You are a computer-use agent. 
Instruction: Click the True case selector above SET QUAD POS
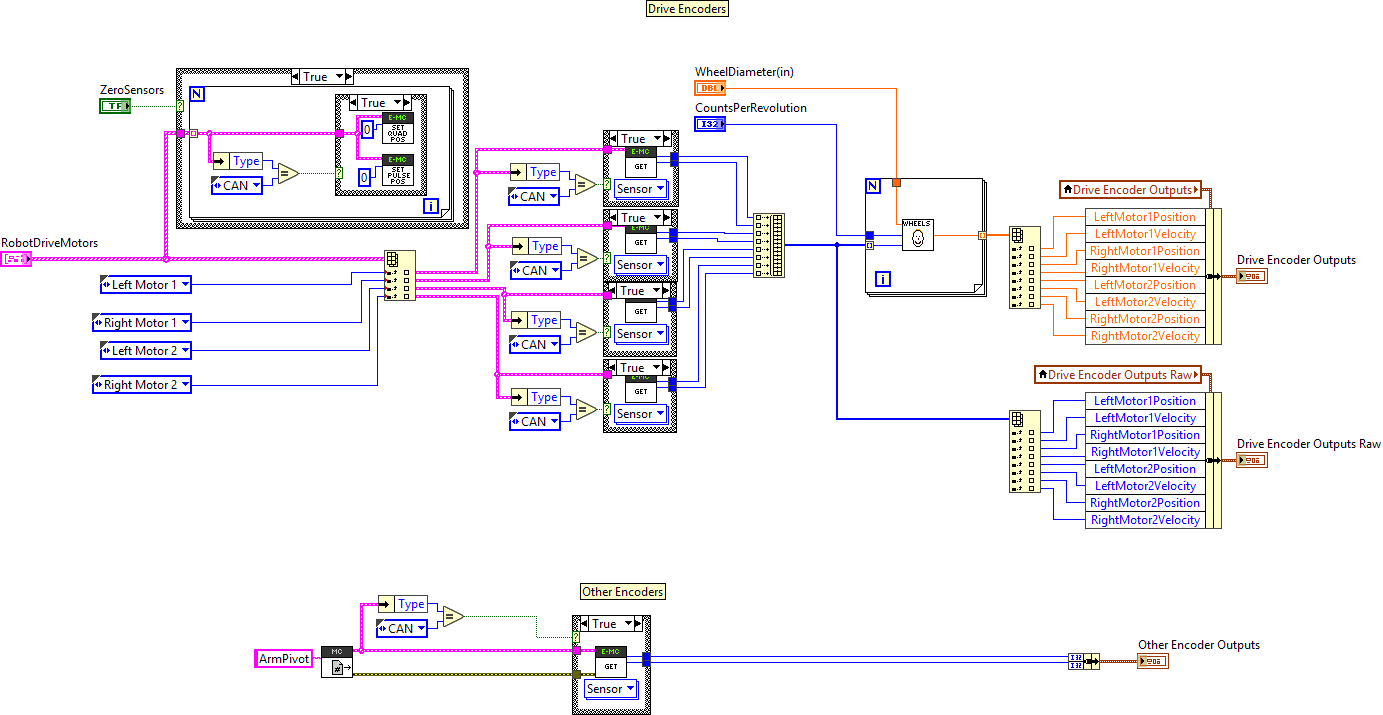point(382,101)
